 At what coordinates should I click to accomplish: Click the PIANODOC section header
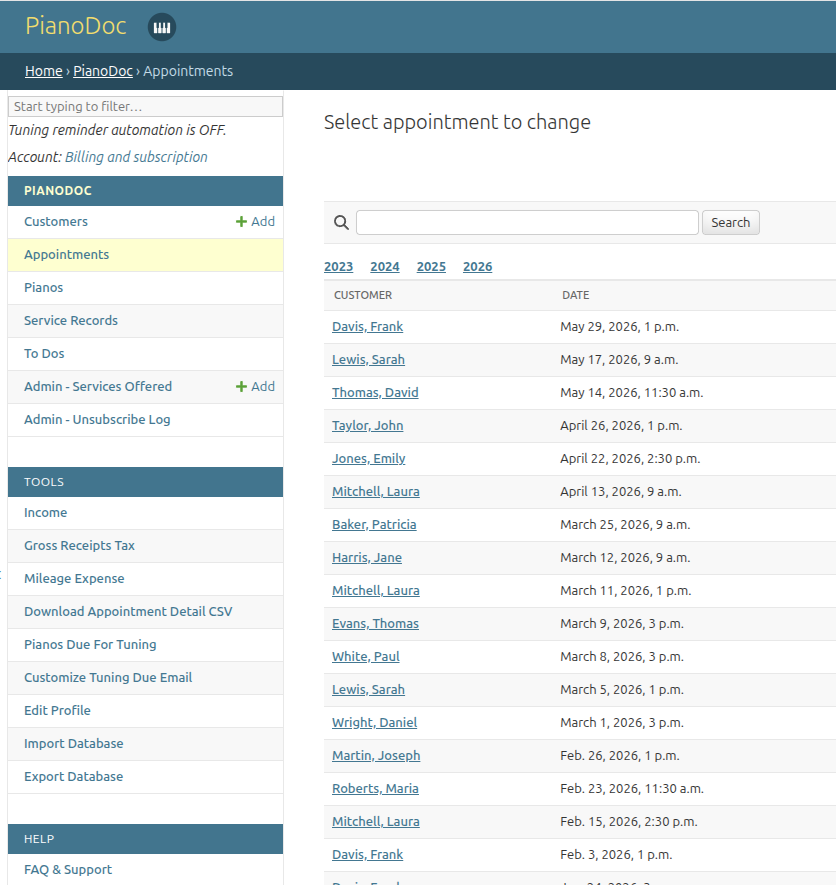point(146,191)
